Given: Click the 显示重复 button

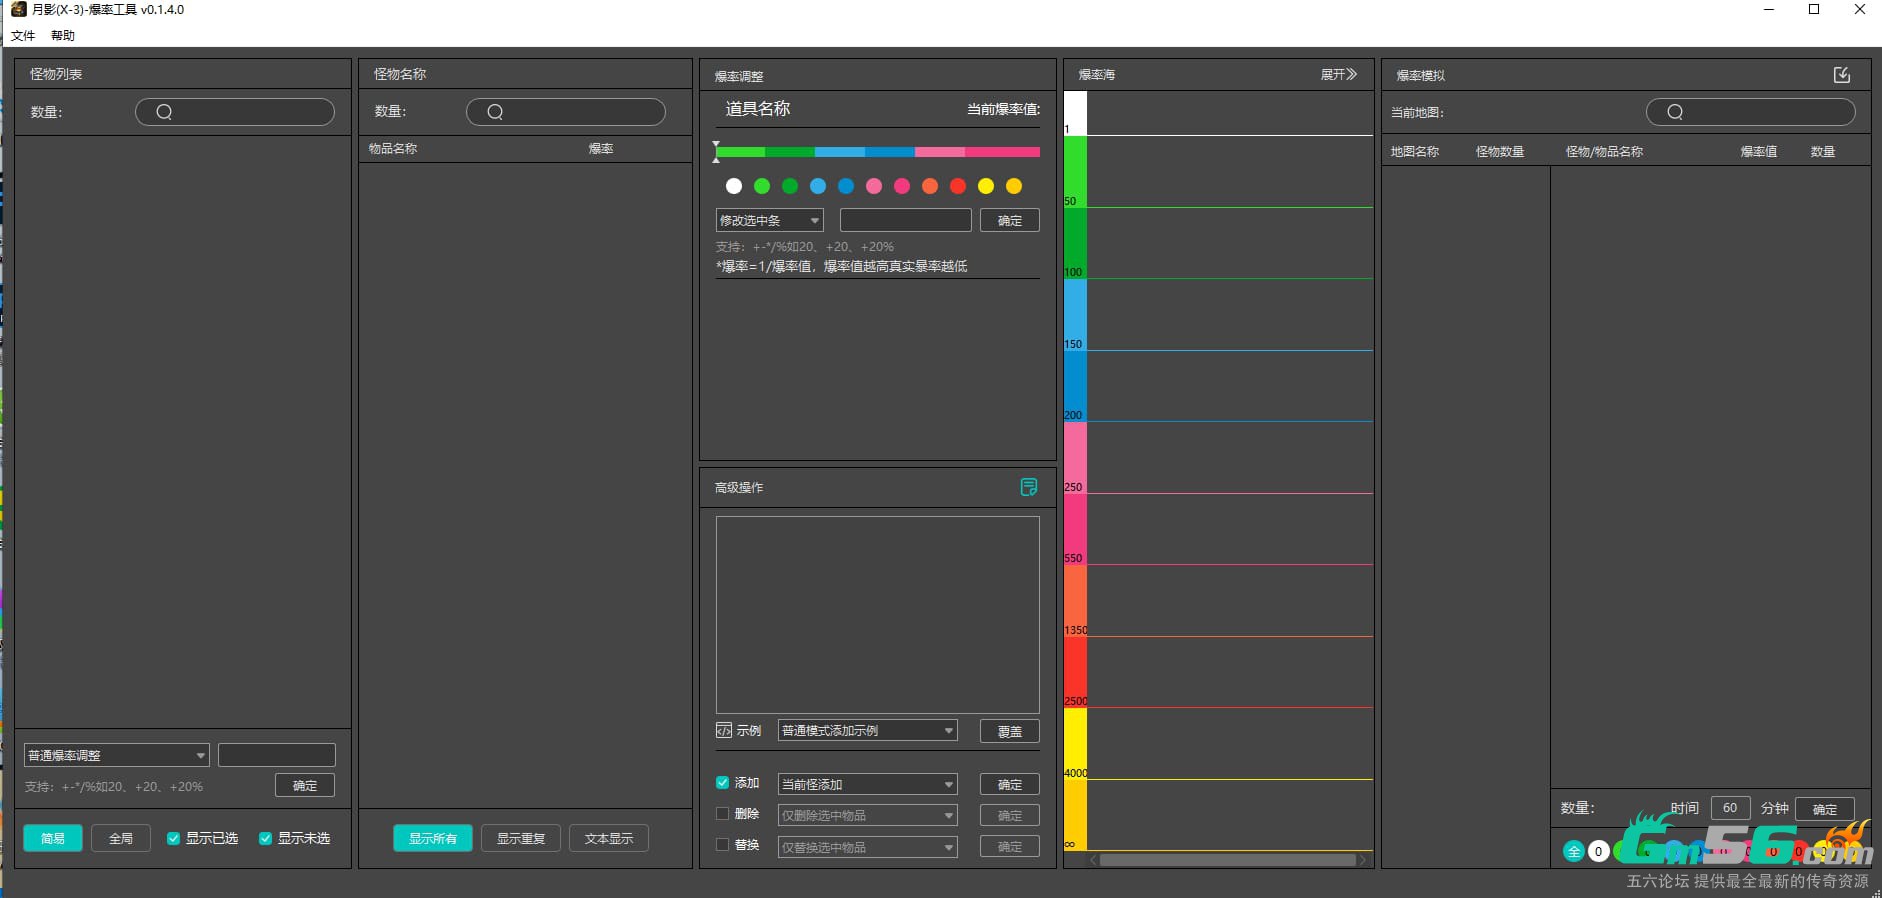Looking at the screenshot, I should coord(521,838).
